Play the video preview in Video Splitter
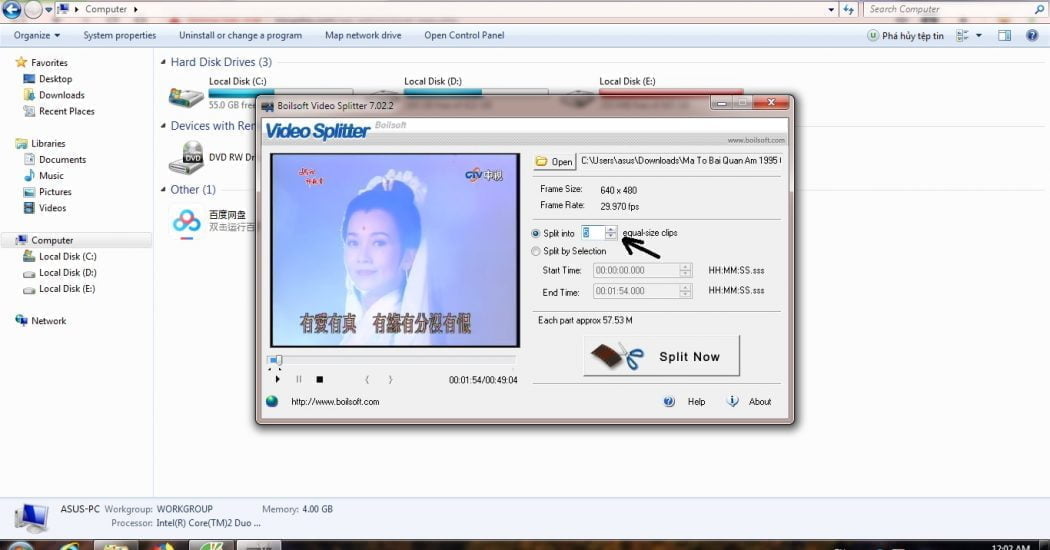The image size is (1050, 550). tap(277, 379)
